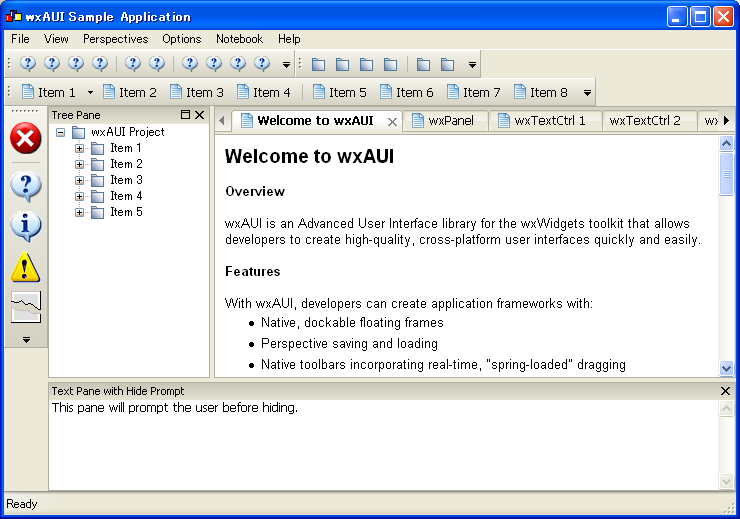Click the large question mark icon in the left vertical toolbar
This screenshot has height=519, width=740.
click(x=25, y=186)
